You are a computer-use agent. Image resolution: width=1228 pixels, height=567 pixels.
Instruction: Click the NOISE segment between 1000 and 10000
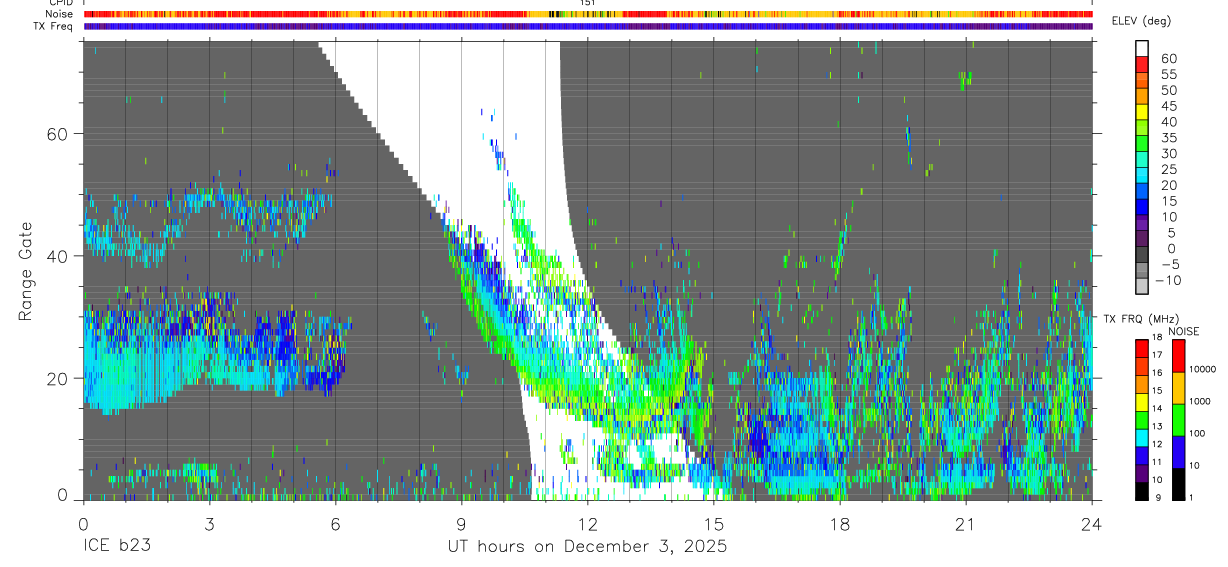[1178, 387]
